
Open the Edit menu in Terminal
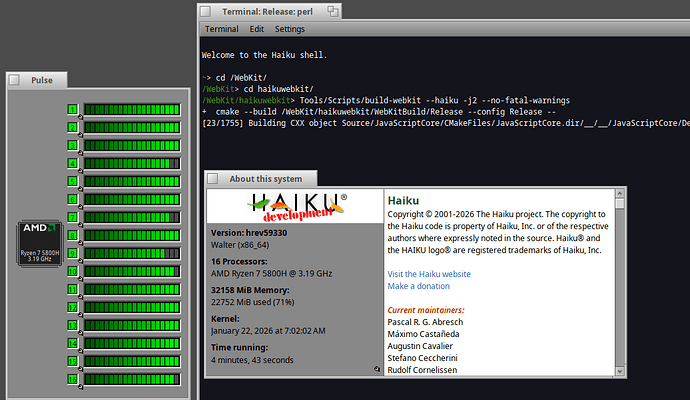pos(257,29)
